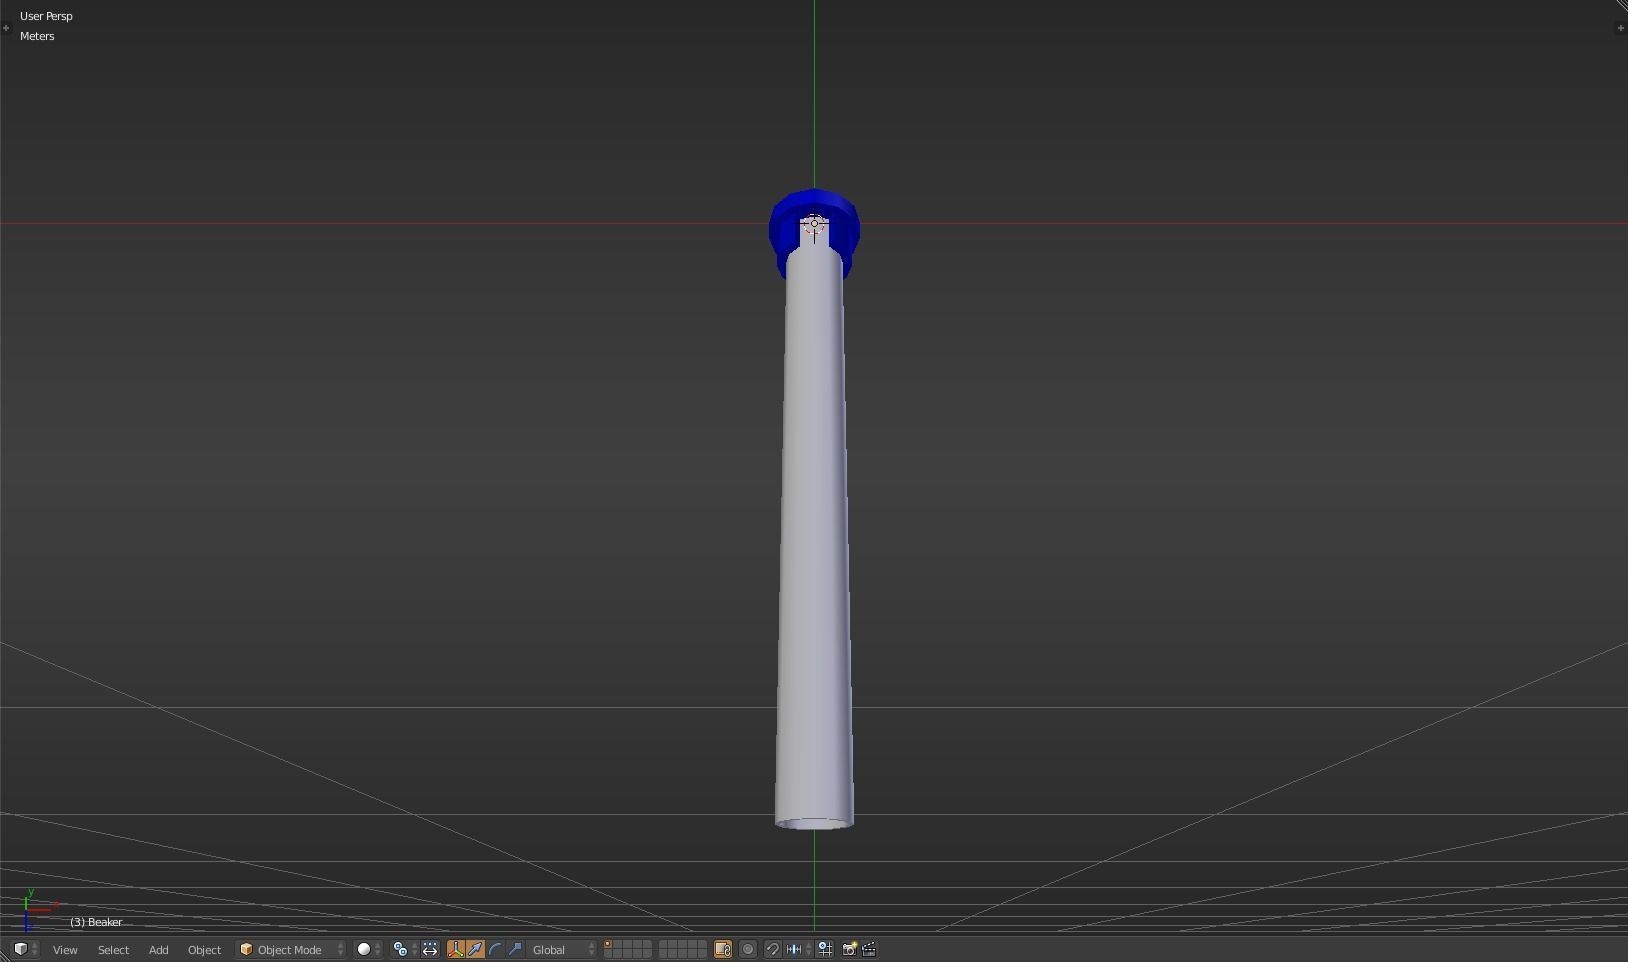Click the area split corner widget

click(1621, 6)
